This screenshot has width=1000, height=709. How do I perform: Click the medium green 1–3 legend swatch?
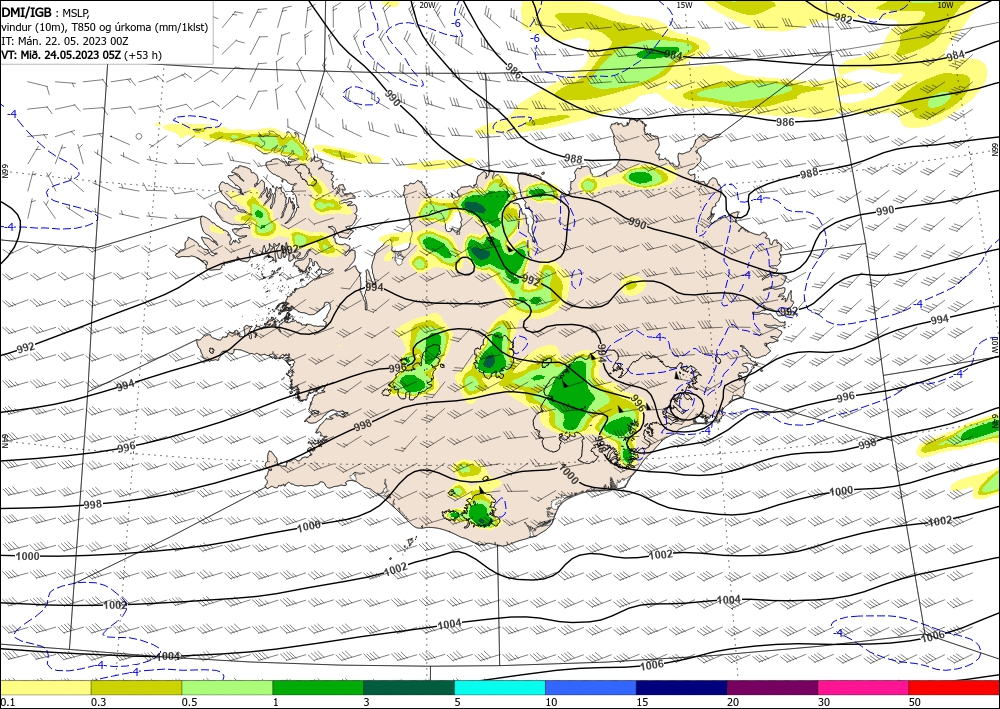point(318,687)
